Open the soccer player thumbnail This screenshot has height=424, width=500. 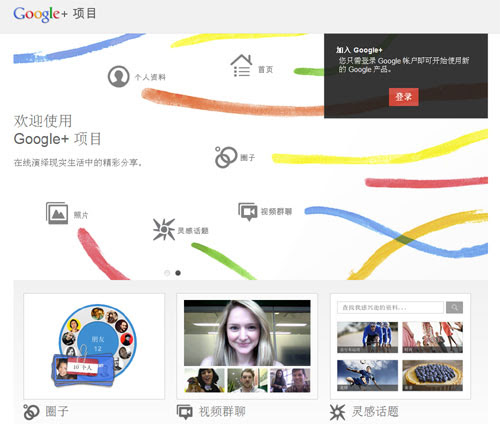[x=367, y=375]
